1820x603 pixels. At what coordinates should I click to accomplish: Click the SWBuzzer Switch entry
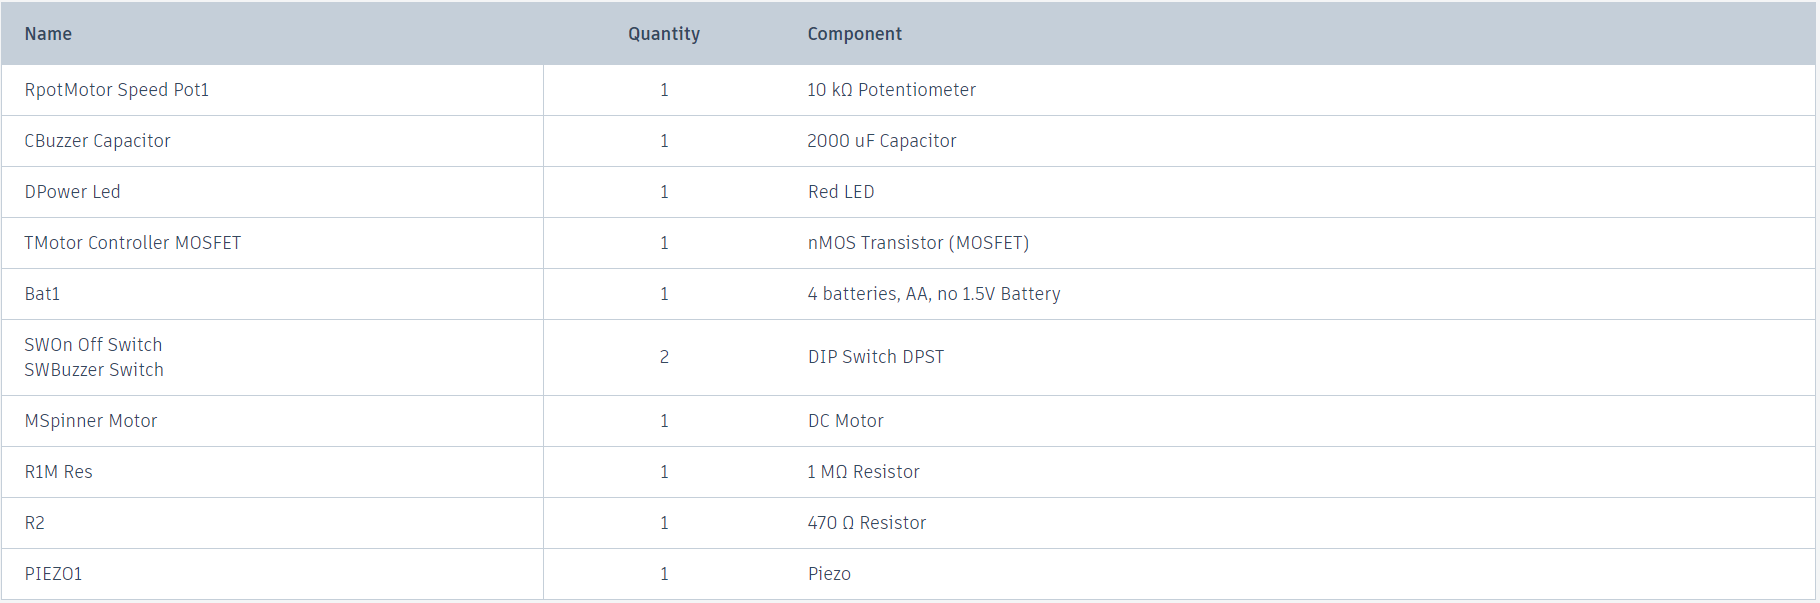(x=94, y=370)
